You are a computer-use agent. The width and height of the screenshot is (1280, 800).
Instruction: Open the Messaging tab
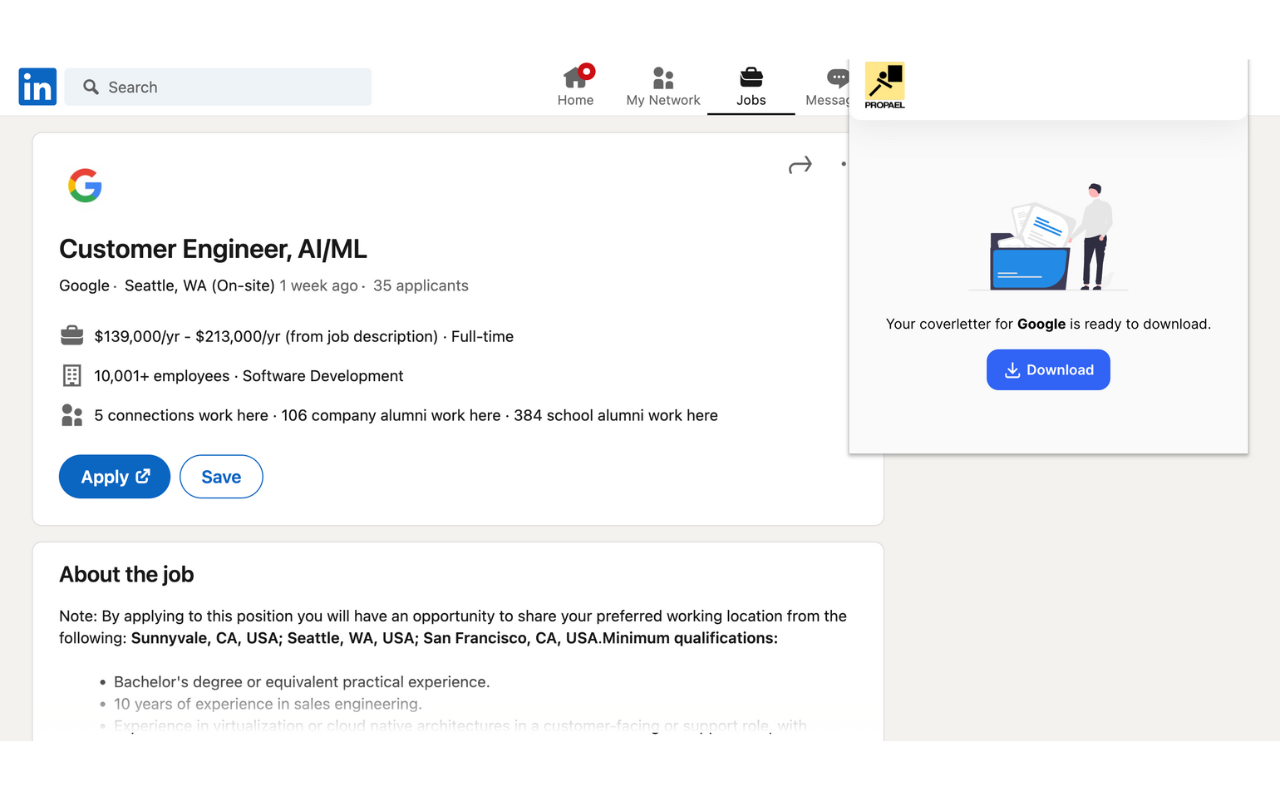coord(828,86)
